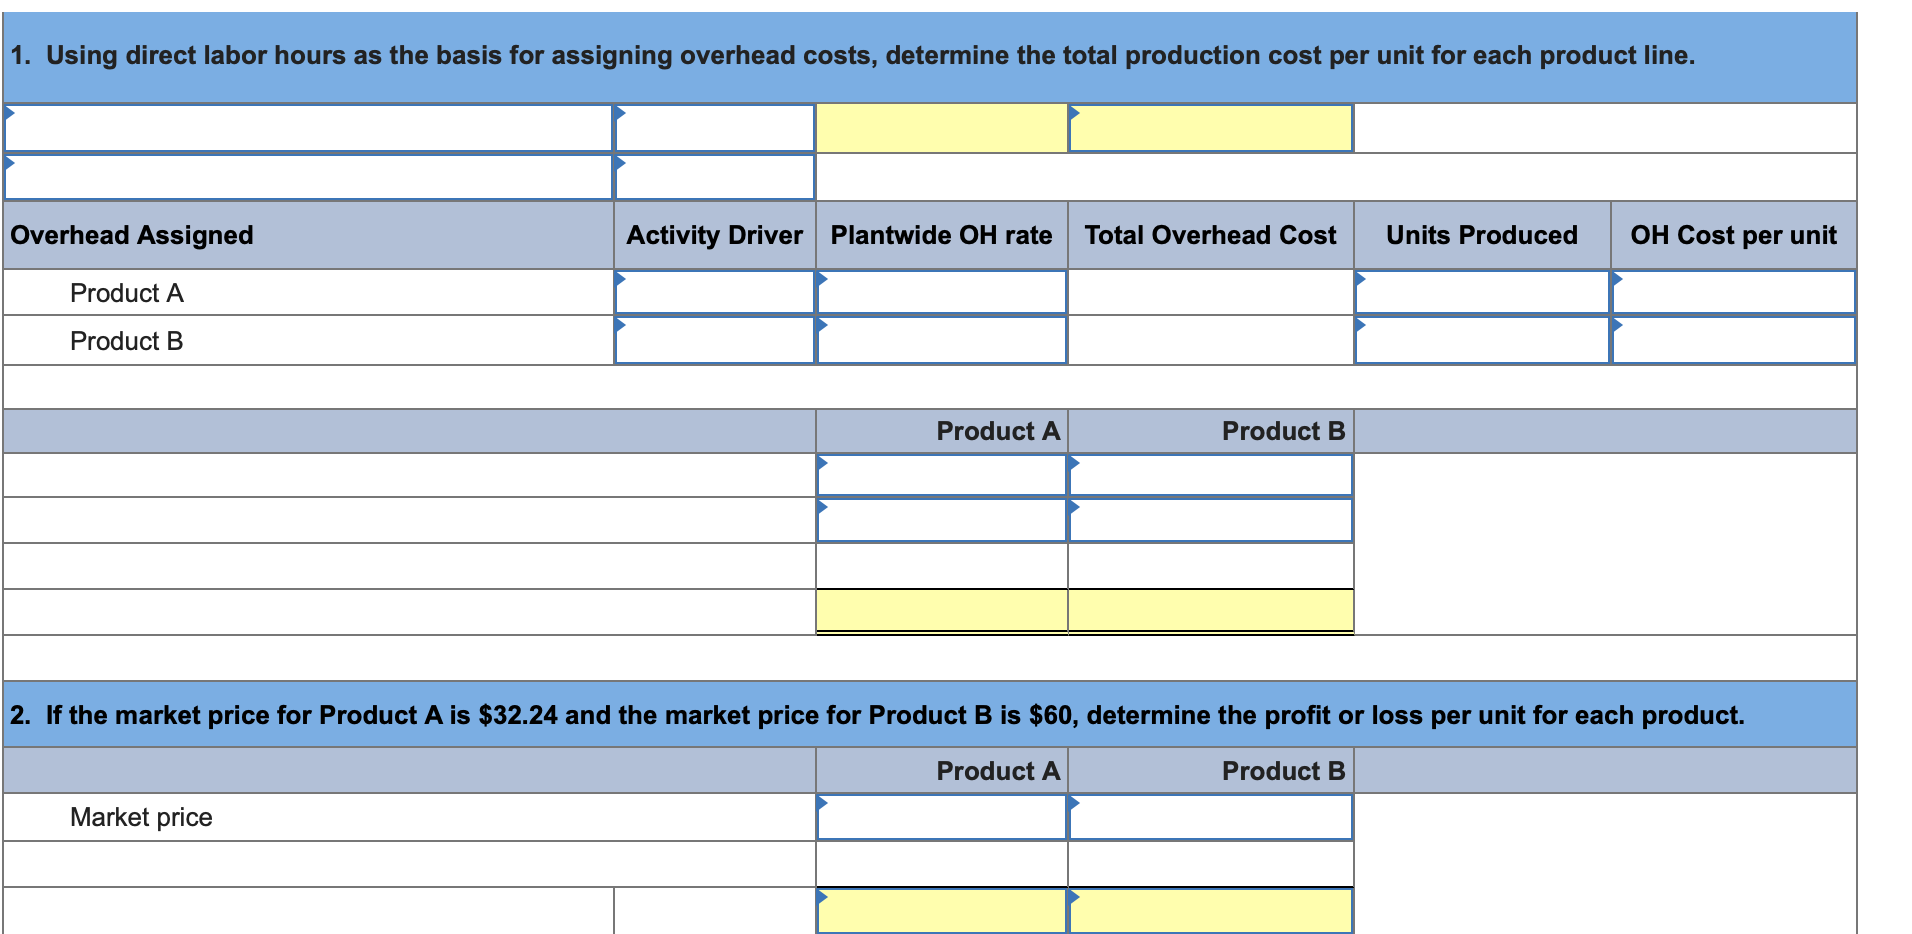This screenshot has height=934, width=1912.
Task: Click Market price cell for Product B
Action: click(1211, 817)
